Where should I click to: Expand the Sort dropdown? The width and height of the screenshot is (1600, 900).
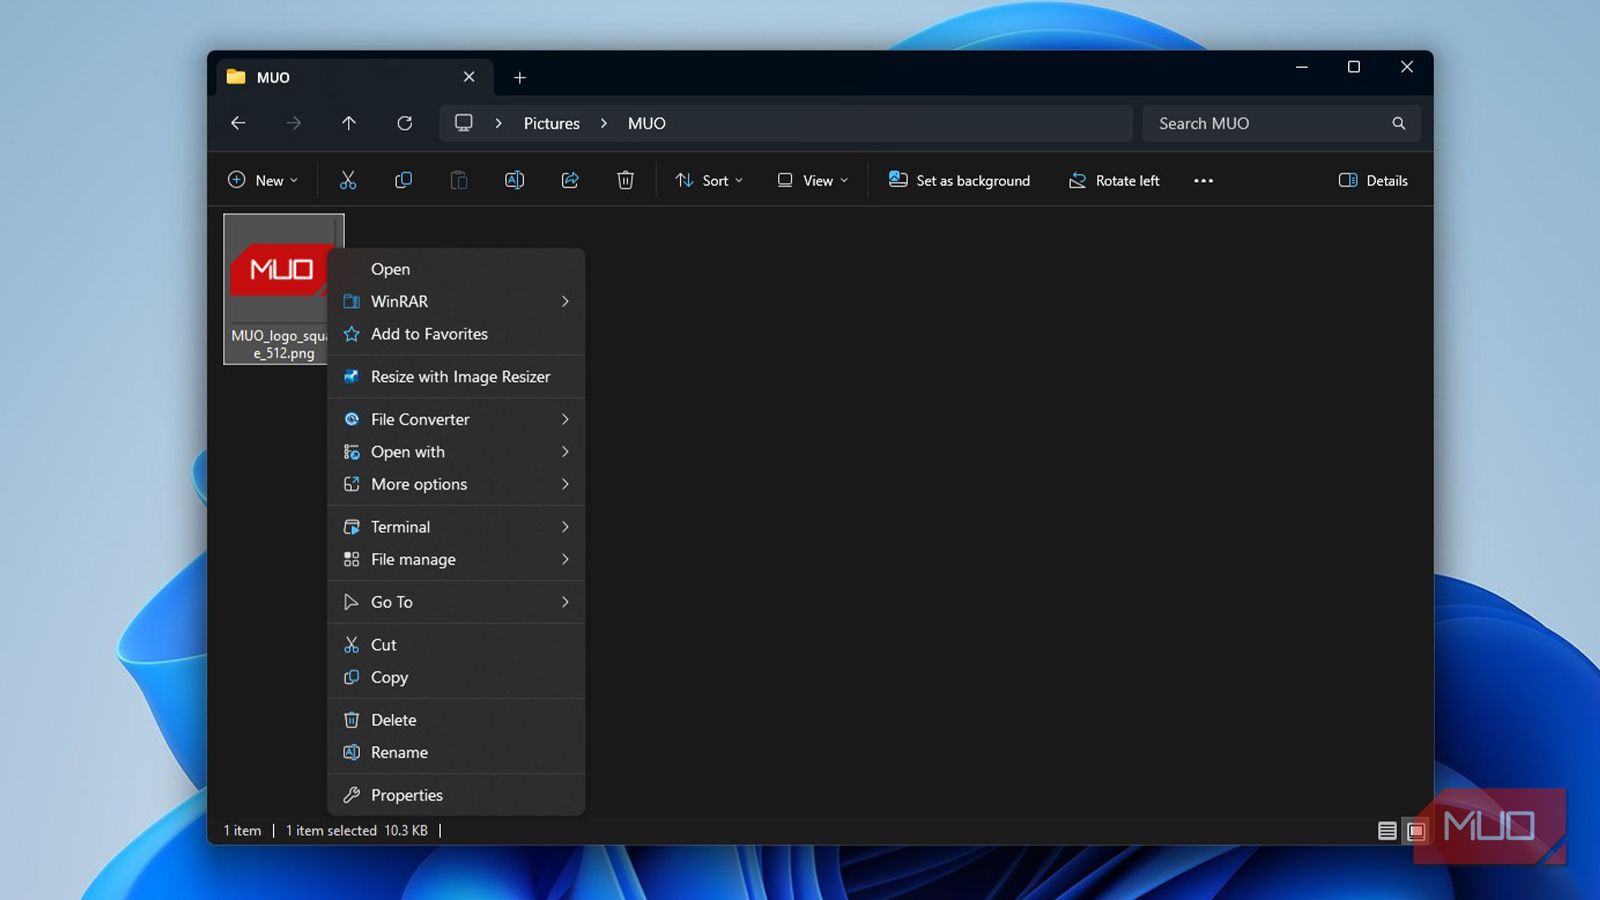pos(709,180)
